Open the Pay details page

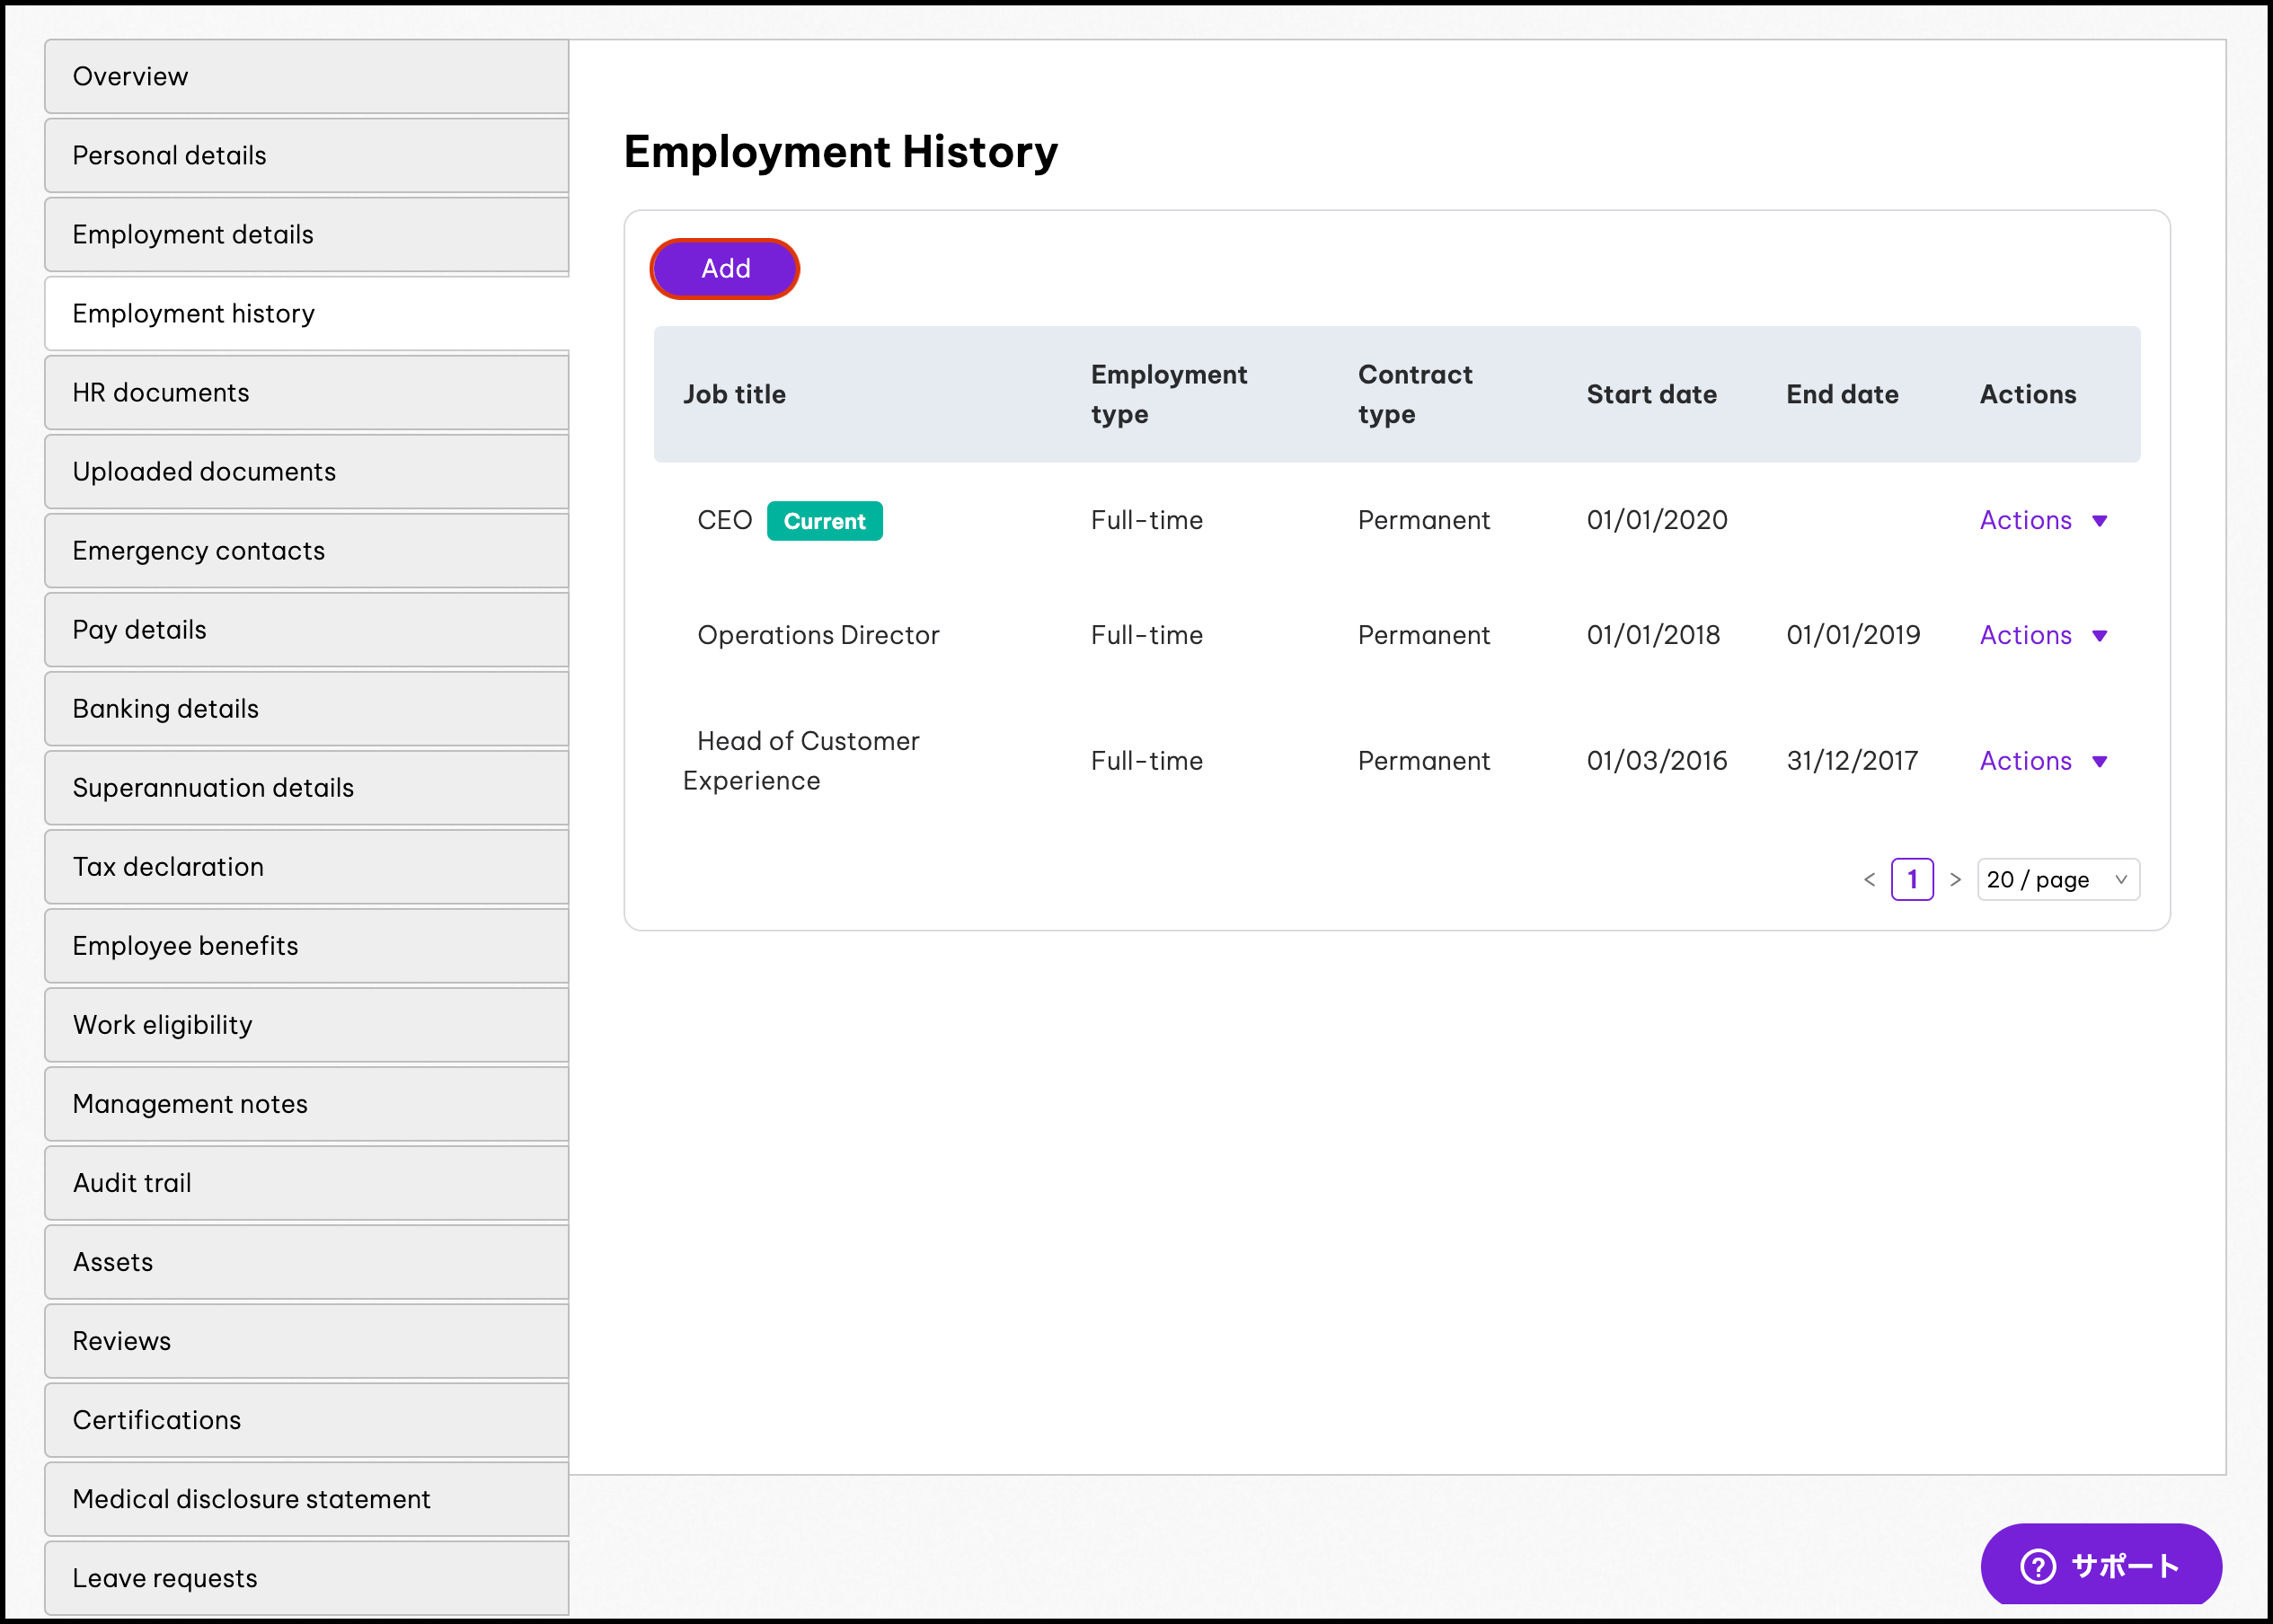pyautogui.click(x=139, y=629)
